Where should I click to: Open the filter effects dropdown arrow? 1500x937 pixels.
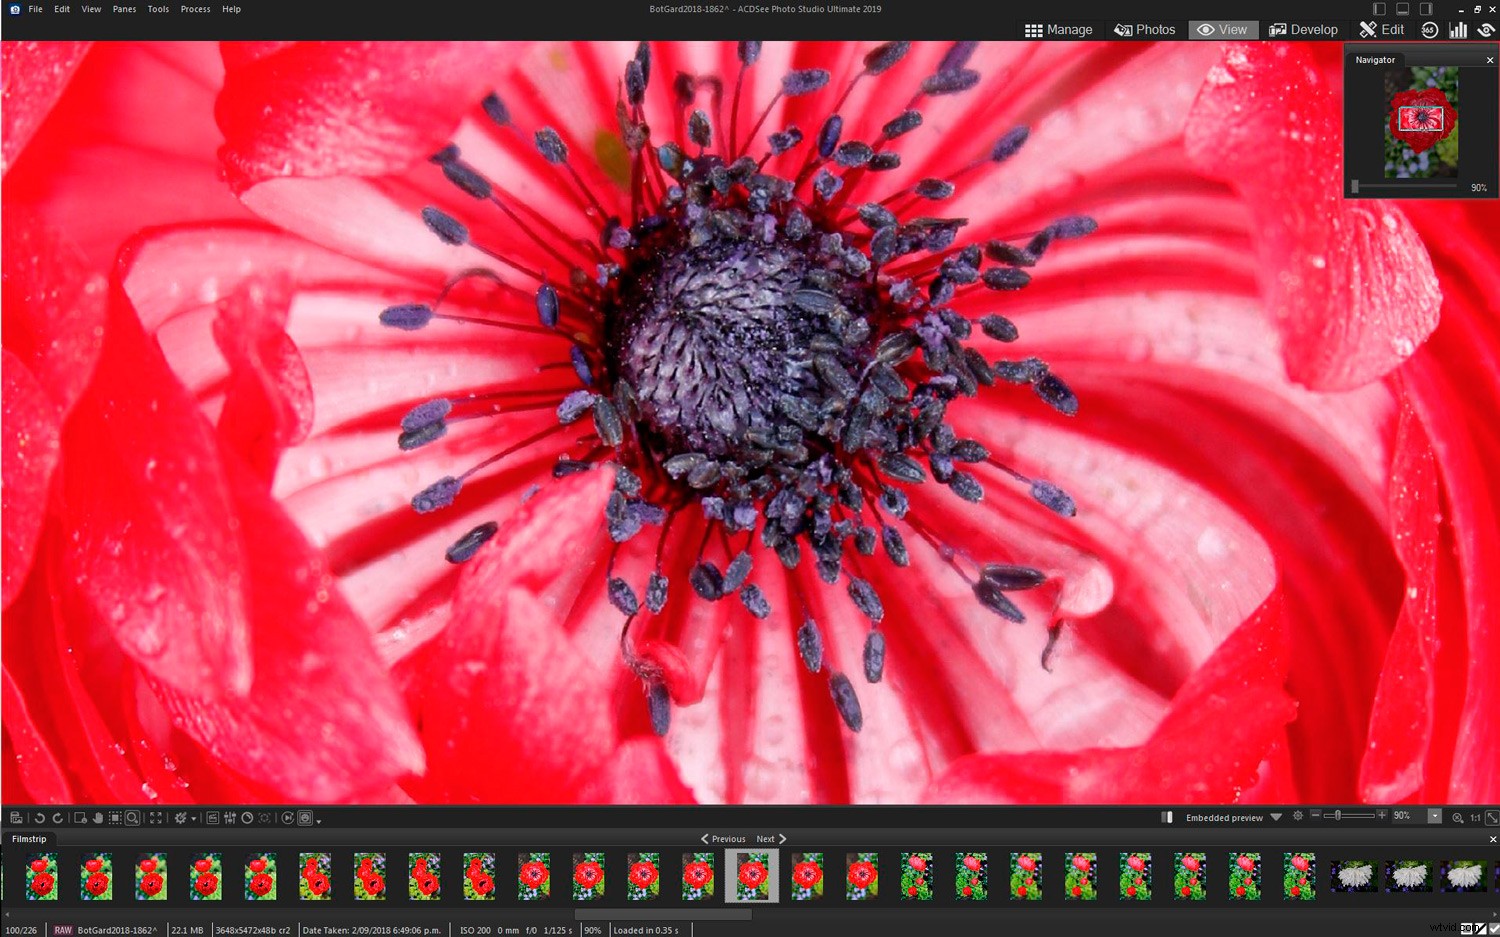point(194,818)
